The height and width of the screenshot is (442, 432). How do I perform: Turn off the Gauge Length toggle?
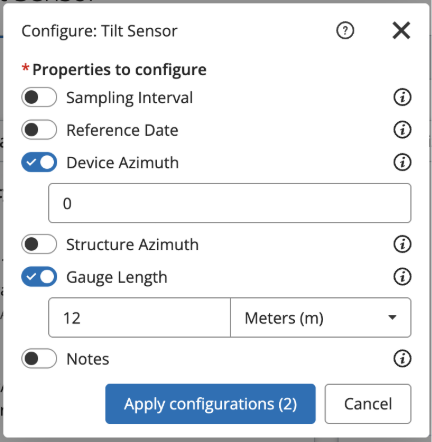39,277
